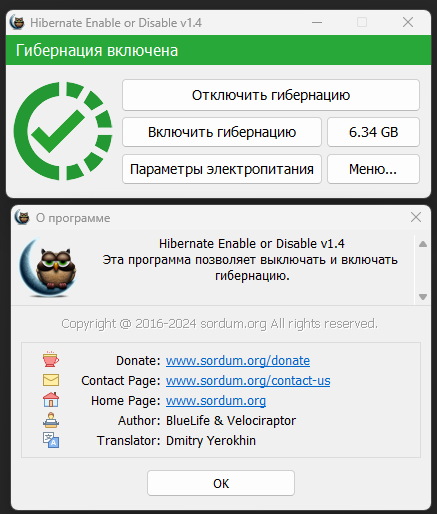Click the description scrollbar down arrow
This screenshot has width=437, height=514.
[423, 297]
